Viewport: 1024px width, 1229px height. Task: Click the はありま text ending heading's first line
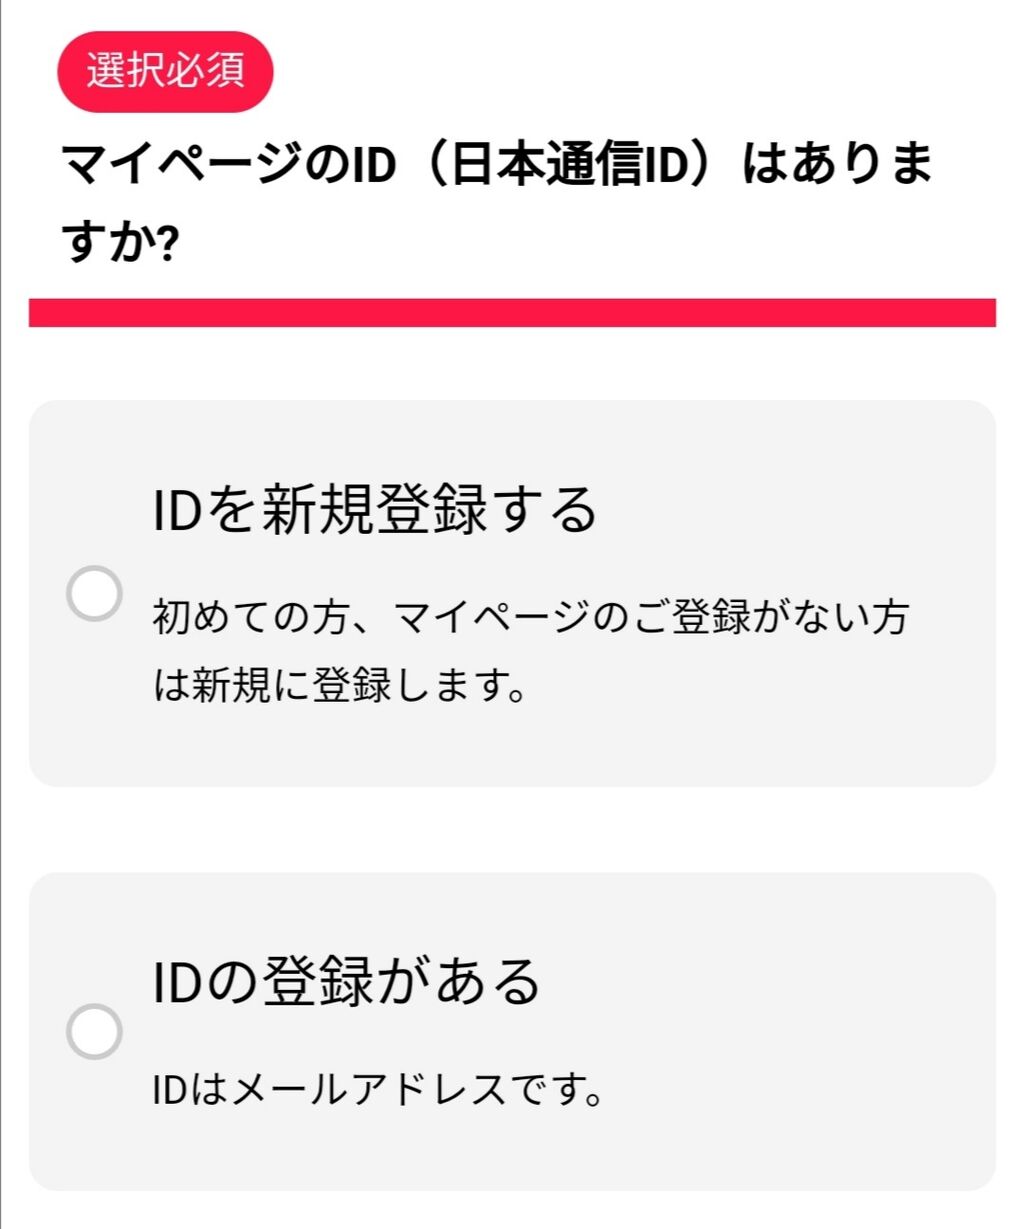[838, 165]
